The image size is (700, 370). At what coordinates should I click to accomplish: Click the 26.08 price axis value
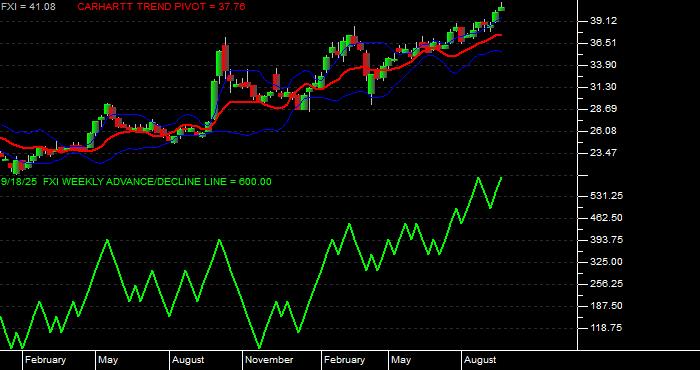tap(603, 130)
